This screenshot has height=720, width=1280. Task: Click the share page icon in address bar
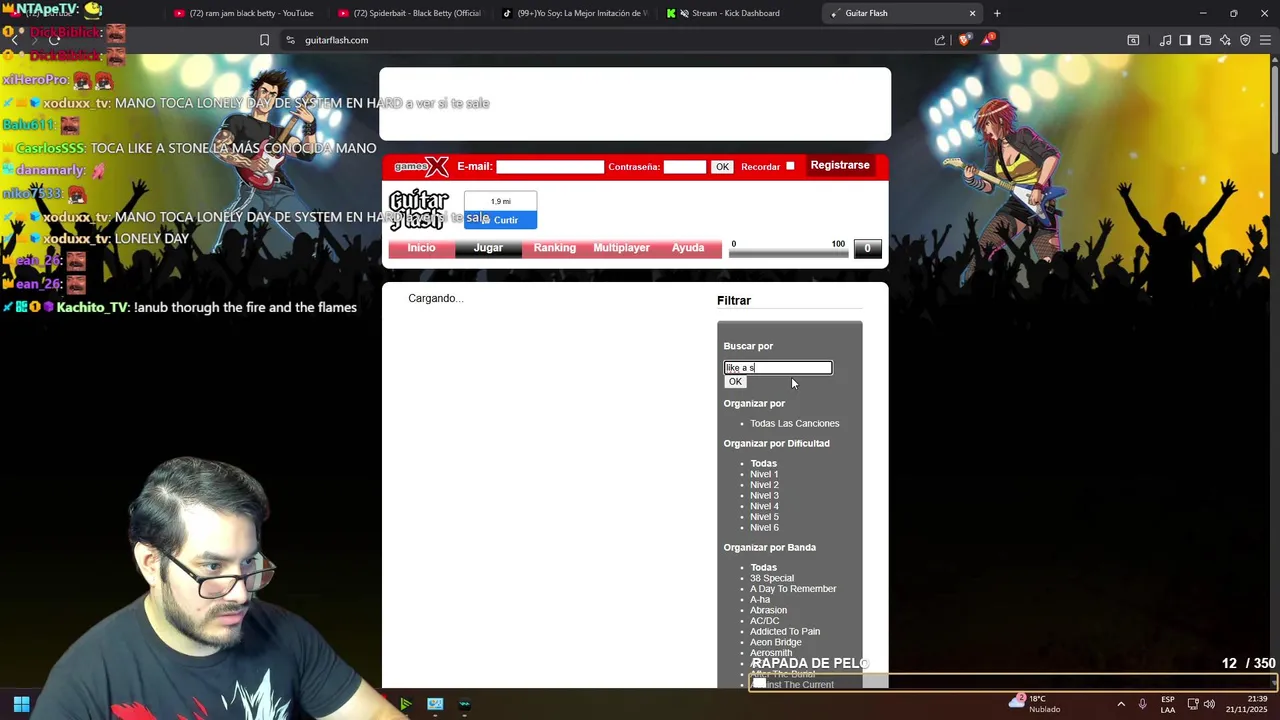coord(940,40)
